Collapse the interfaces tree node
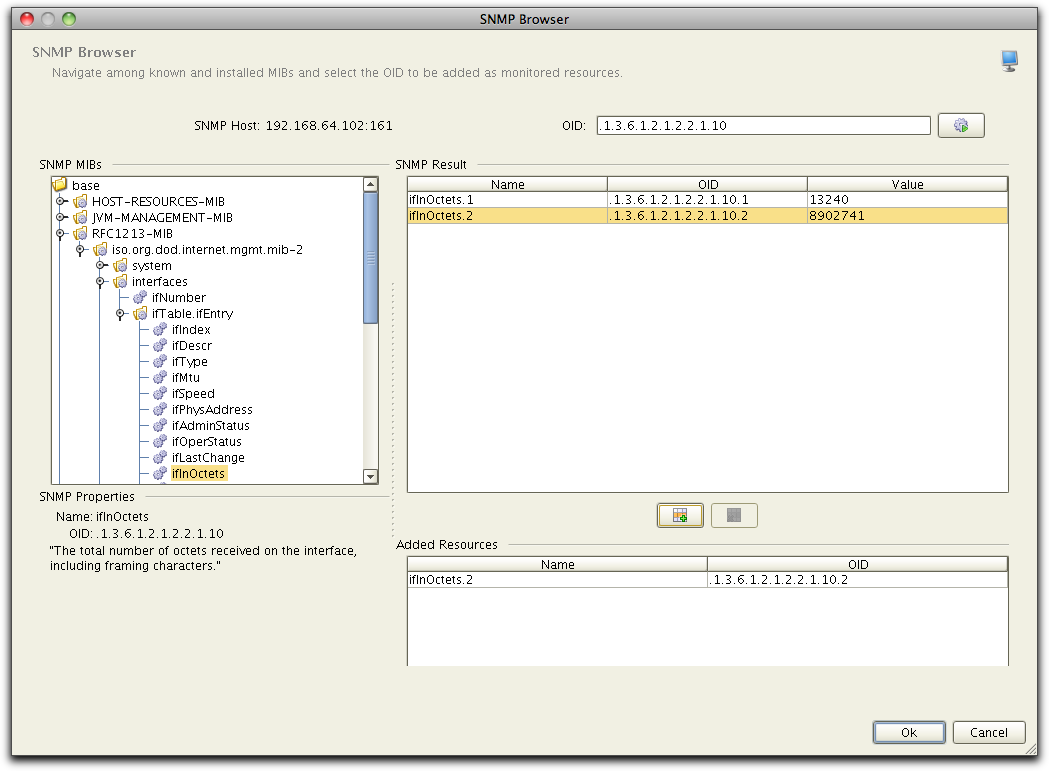This screenshot has width=1049, height=771. tap(100, 281)
